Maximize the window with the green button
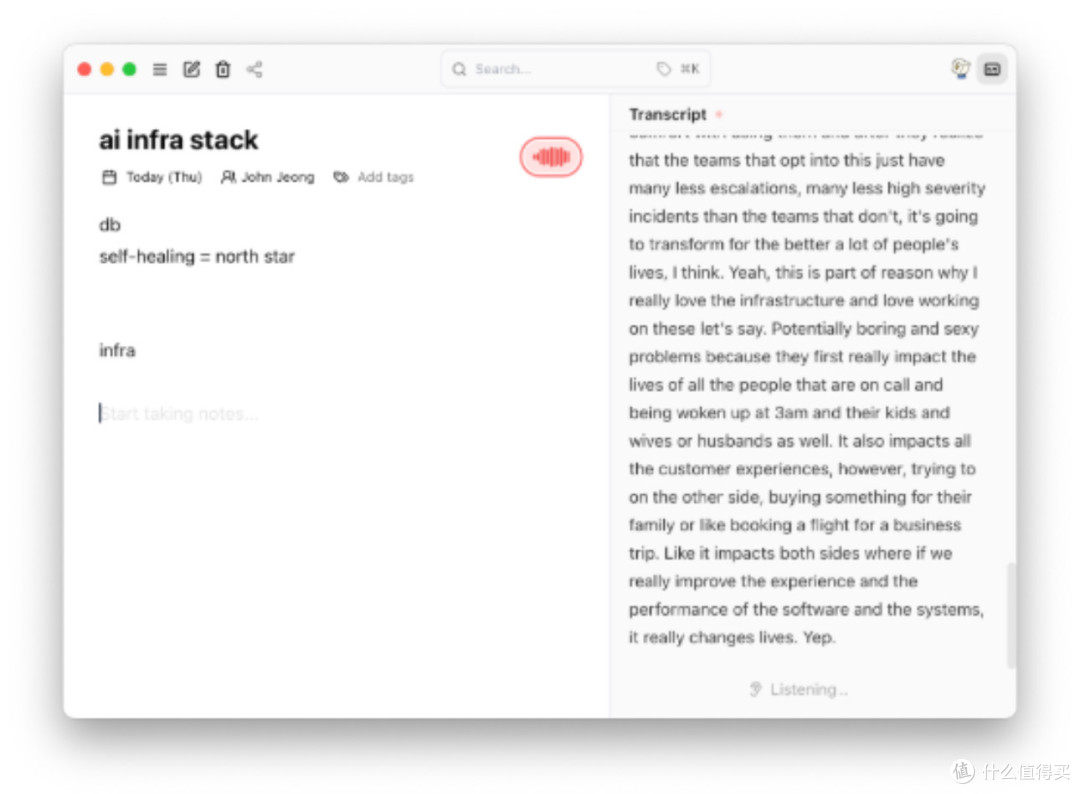 pyautogui.click(x=129, y=69)
